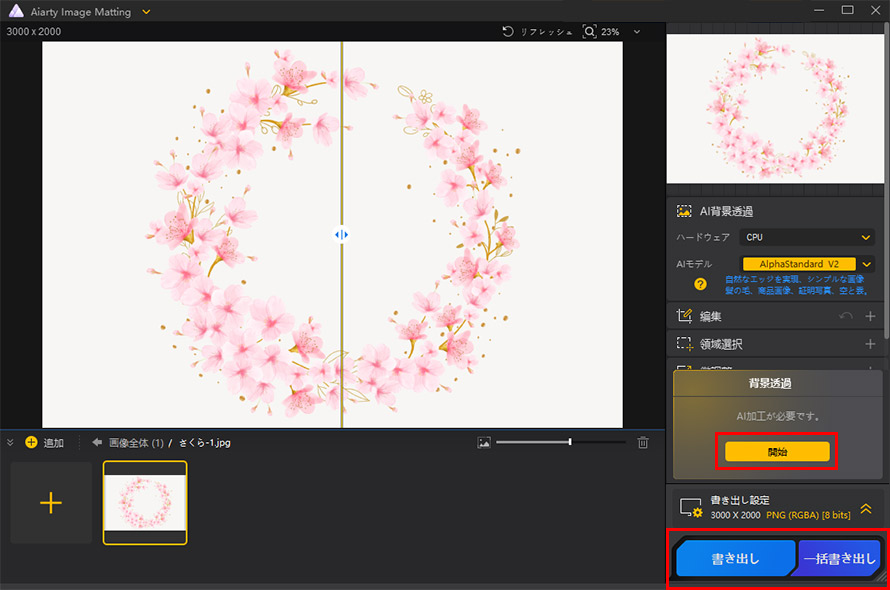Open the 23% zoom level dropdown
The height and width of the screenshot is (590, 890).
pos(637,32)
